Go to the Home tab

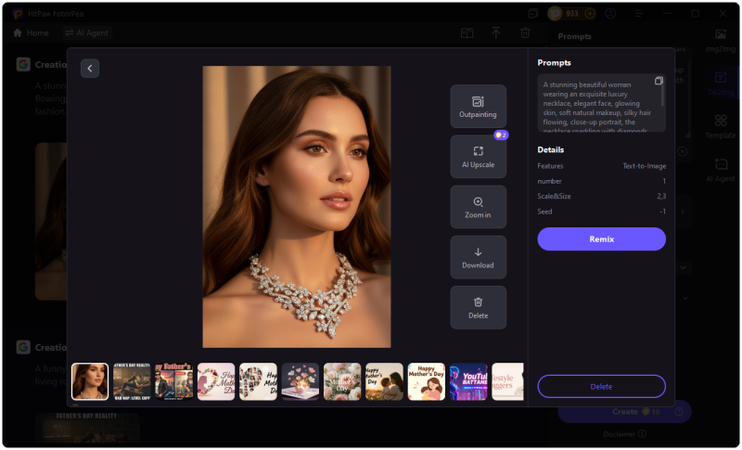click(31, 33)
